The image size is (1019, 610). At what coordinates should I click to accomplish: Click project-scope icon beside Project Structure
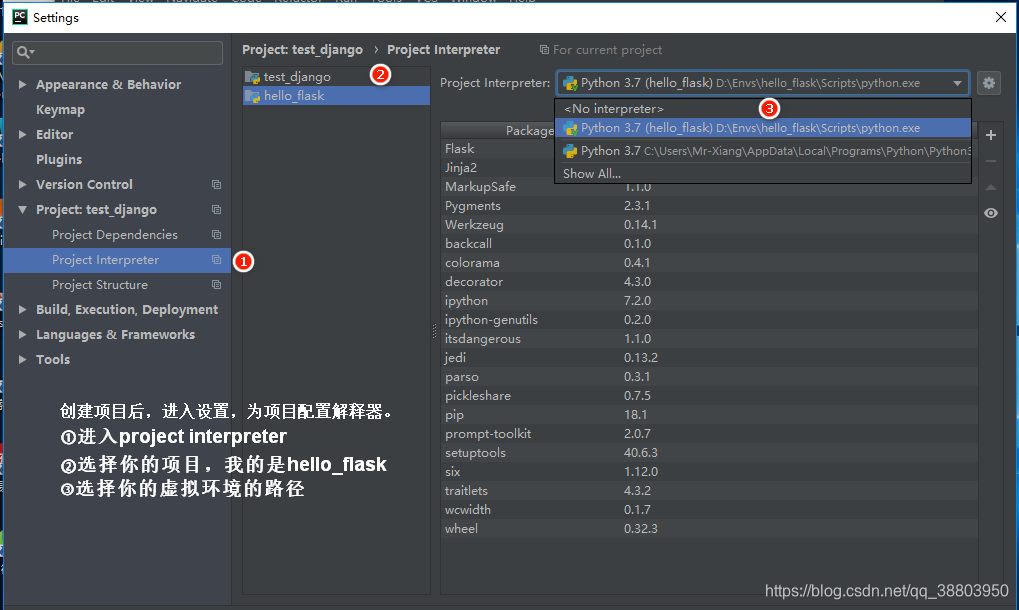tap(216, 285)
